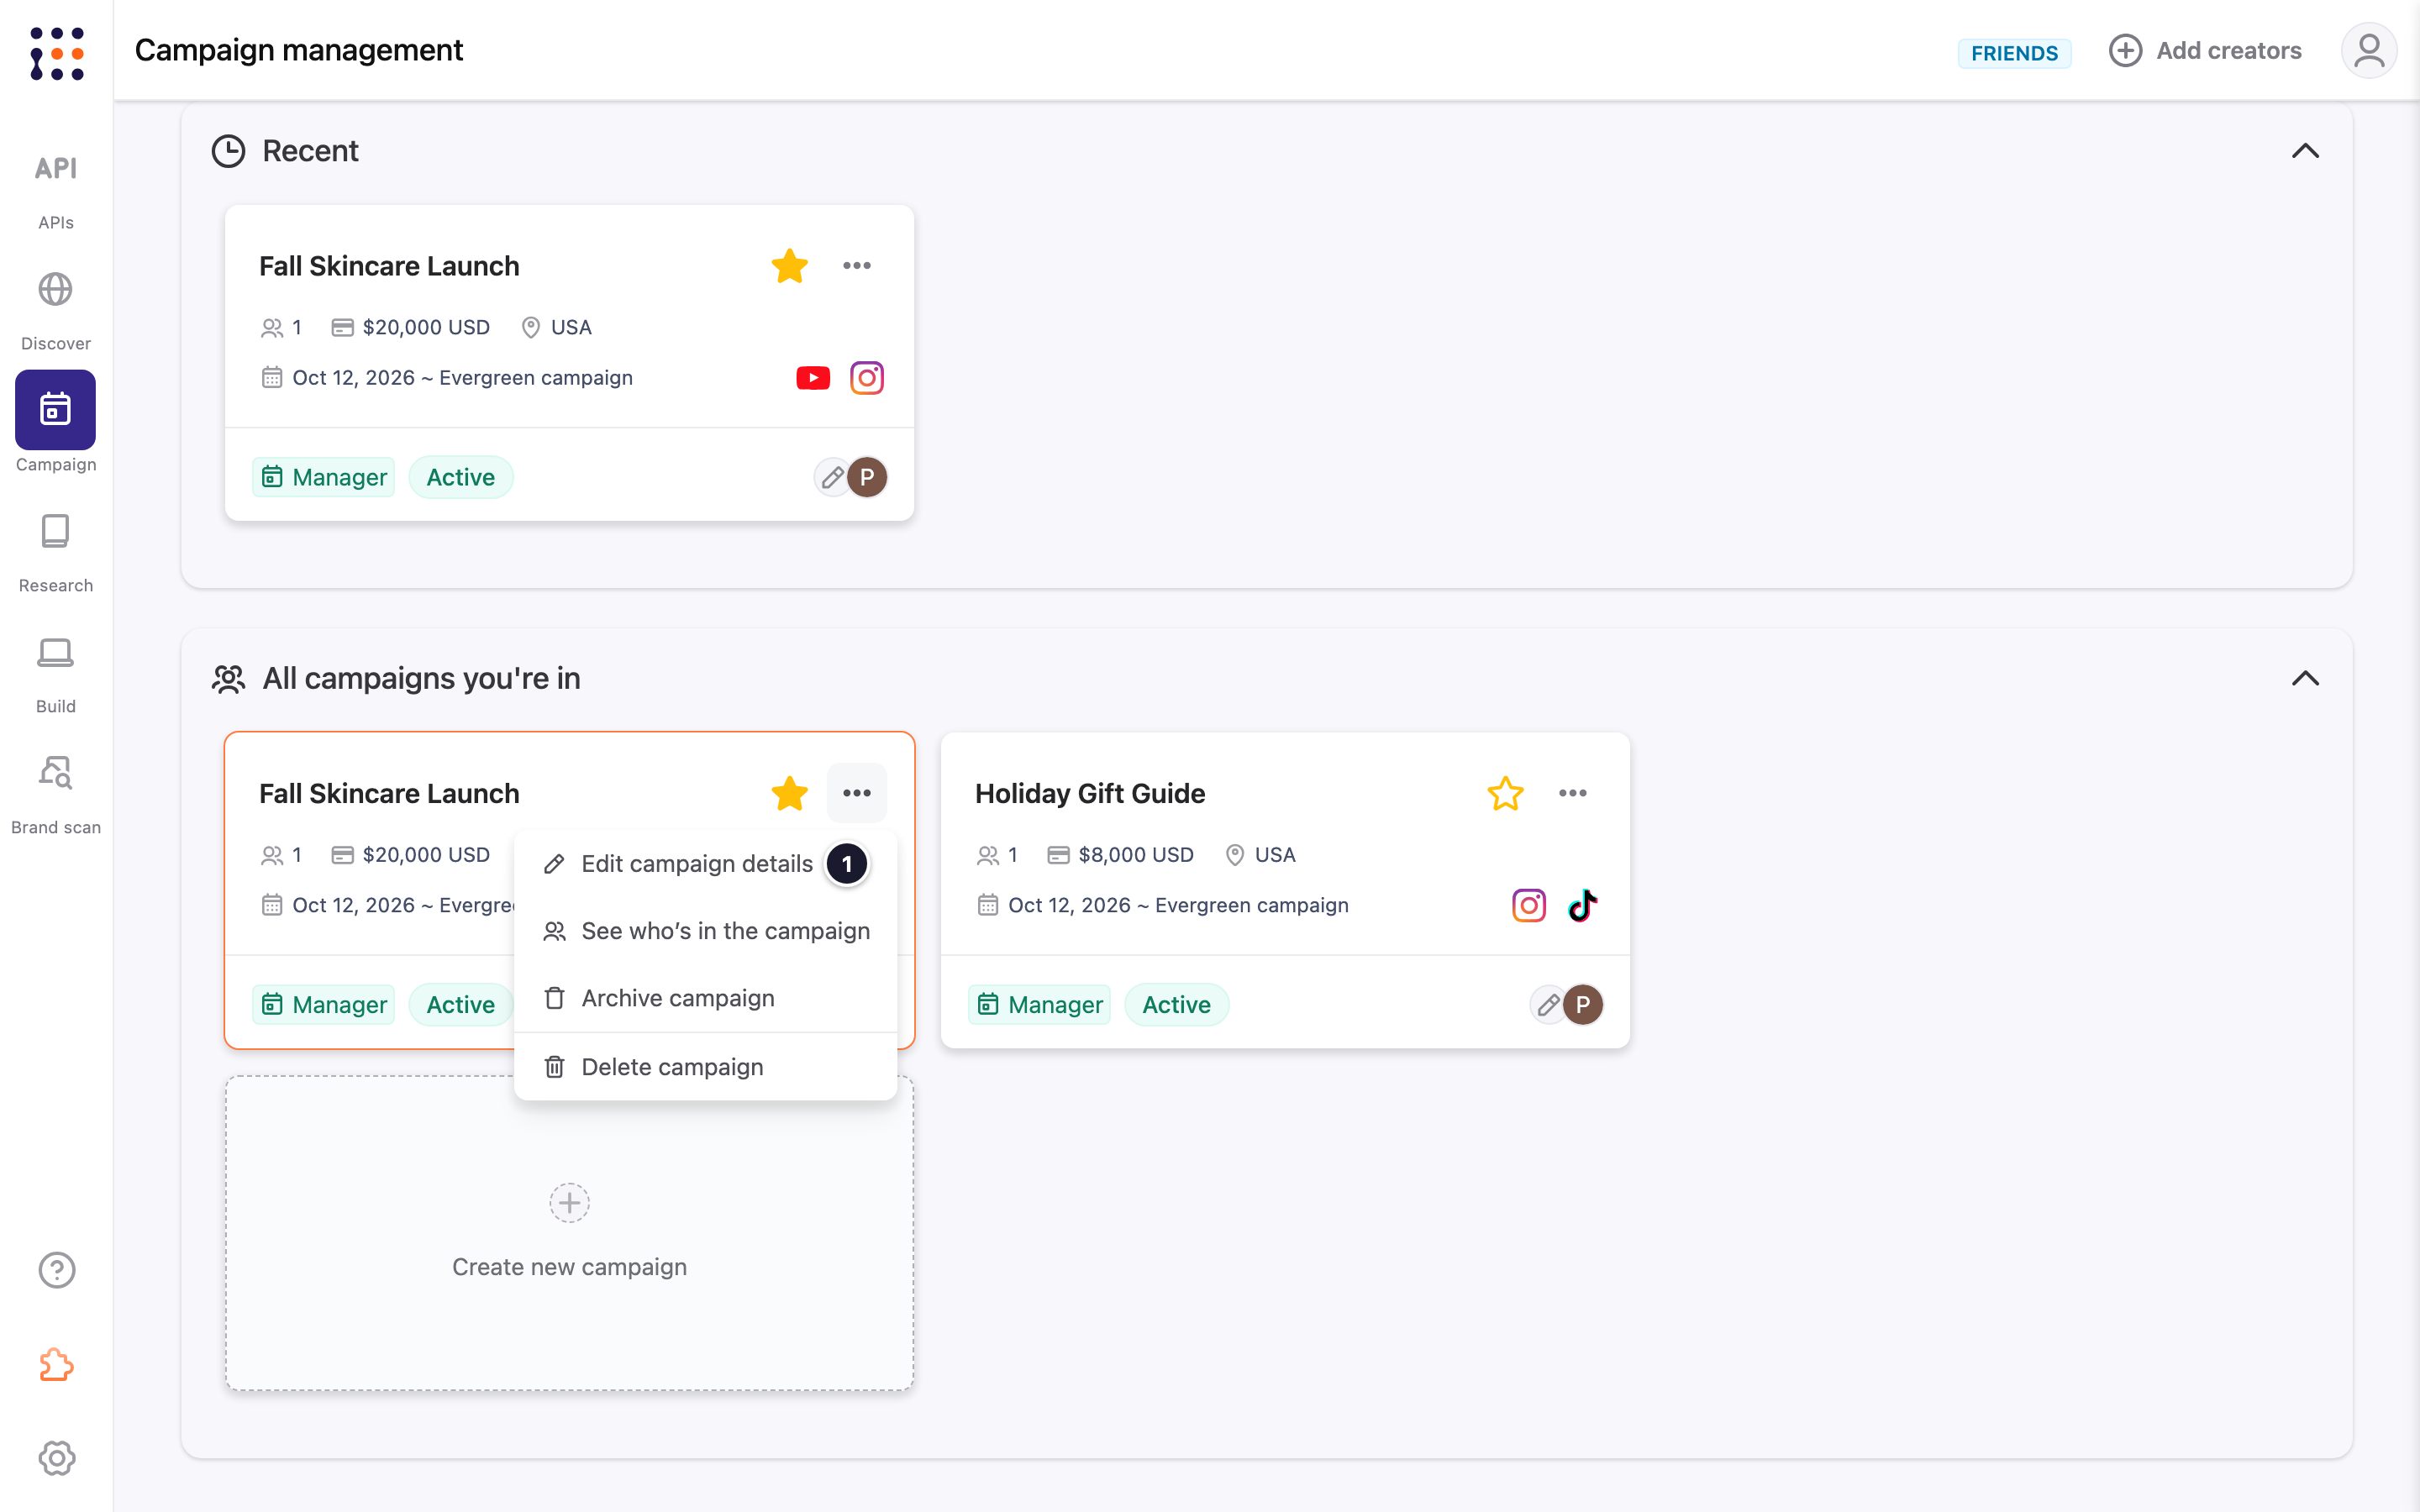Select the Campaign sidebar icon
This screenshot has width=2420, height=1512.
56,410
